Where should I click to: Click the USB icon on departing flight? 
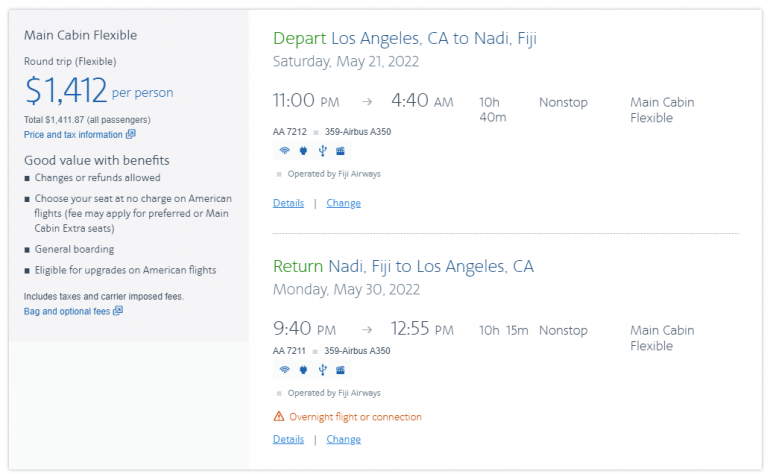point(321,151)
